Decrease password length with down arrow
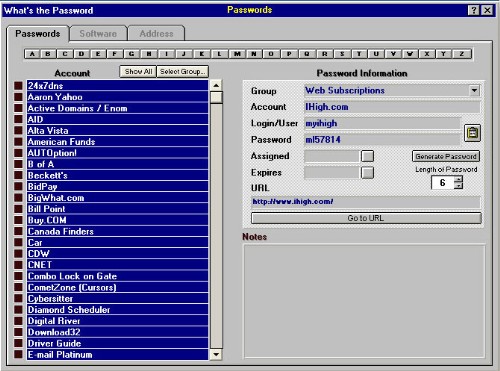This screenshot has width=500, height=371. [x=459, y=186]
